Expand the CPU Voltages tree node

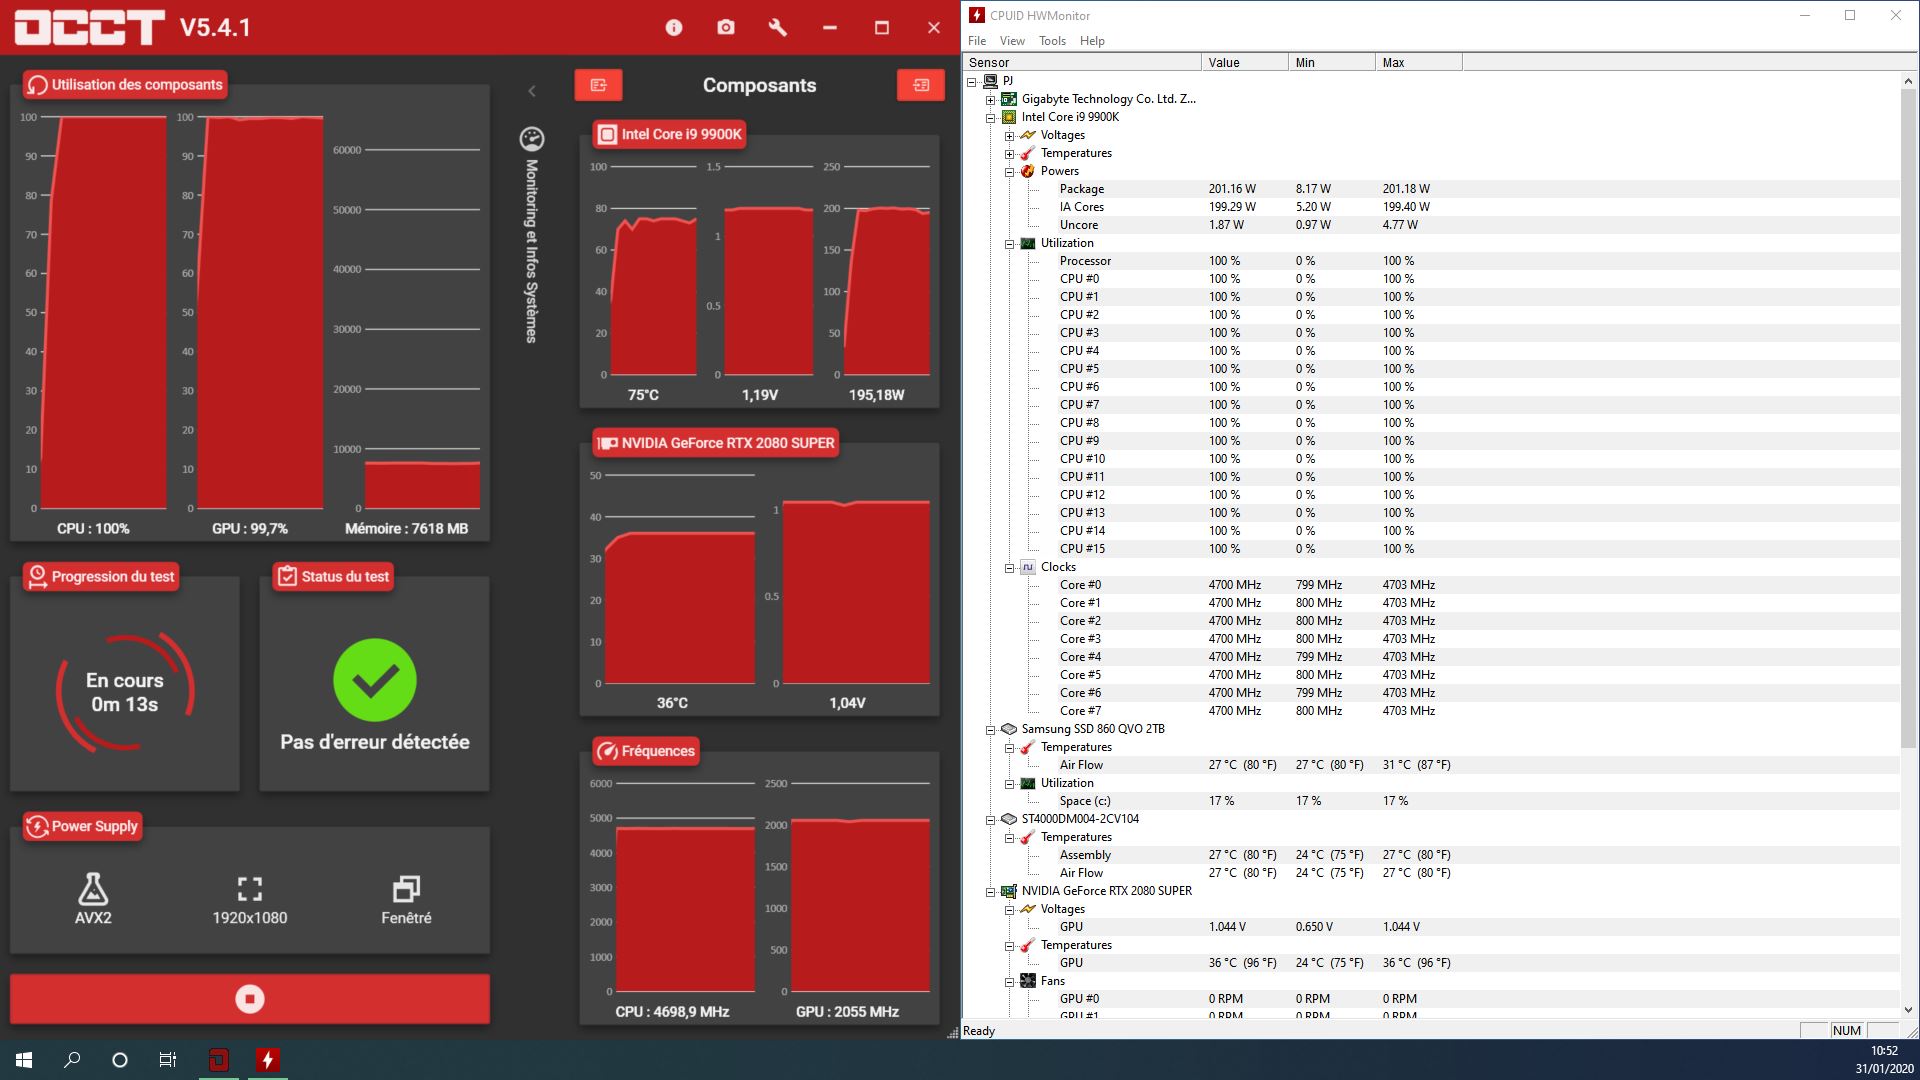click(1009, 135)
